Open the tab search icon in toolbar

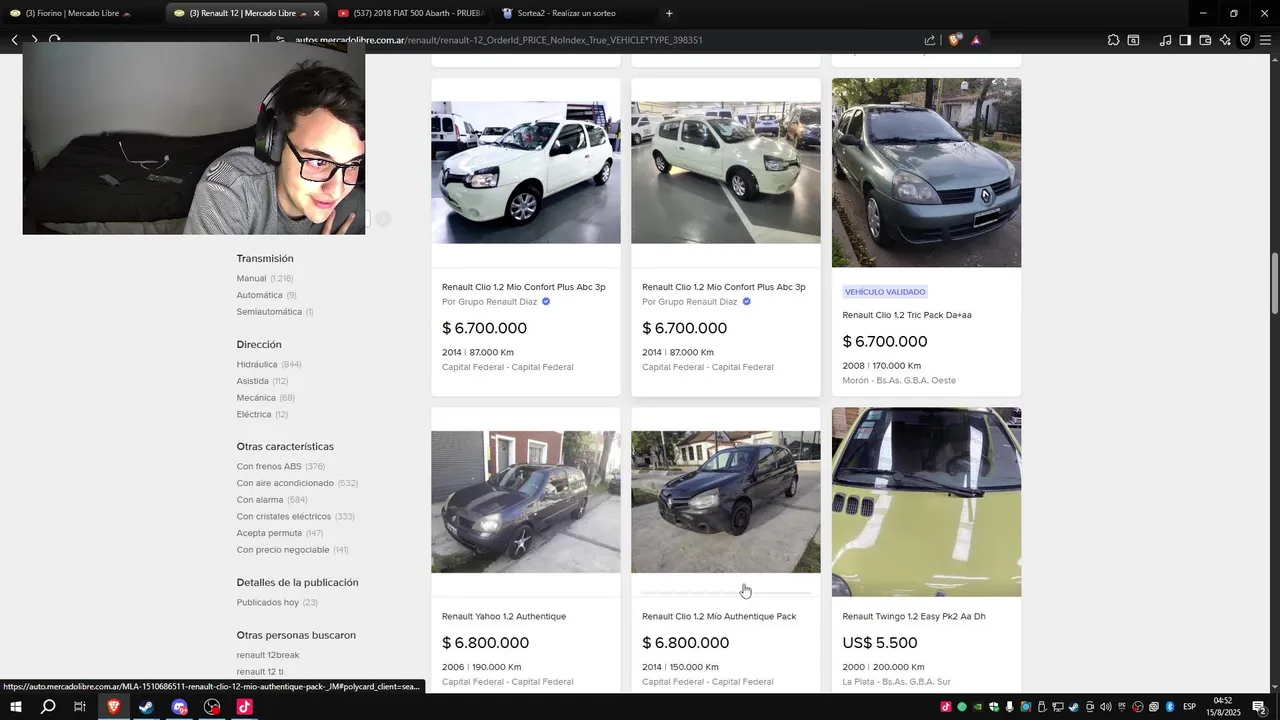(x=1133, y=40)
